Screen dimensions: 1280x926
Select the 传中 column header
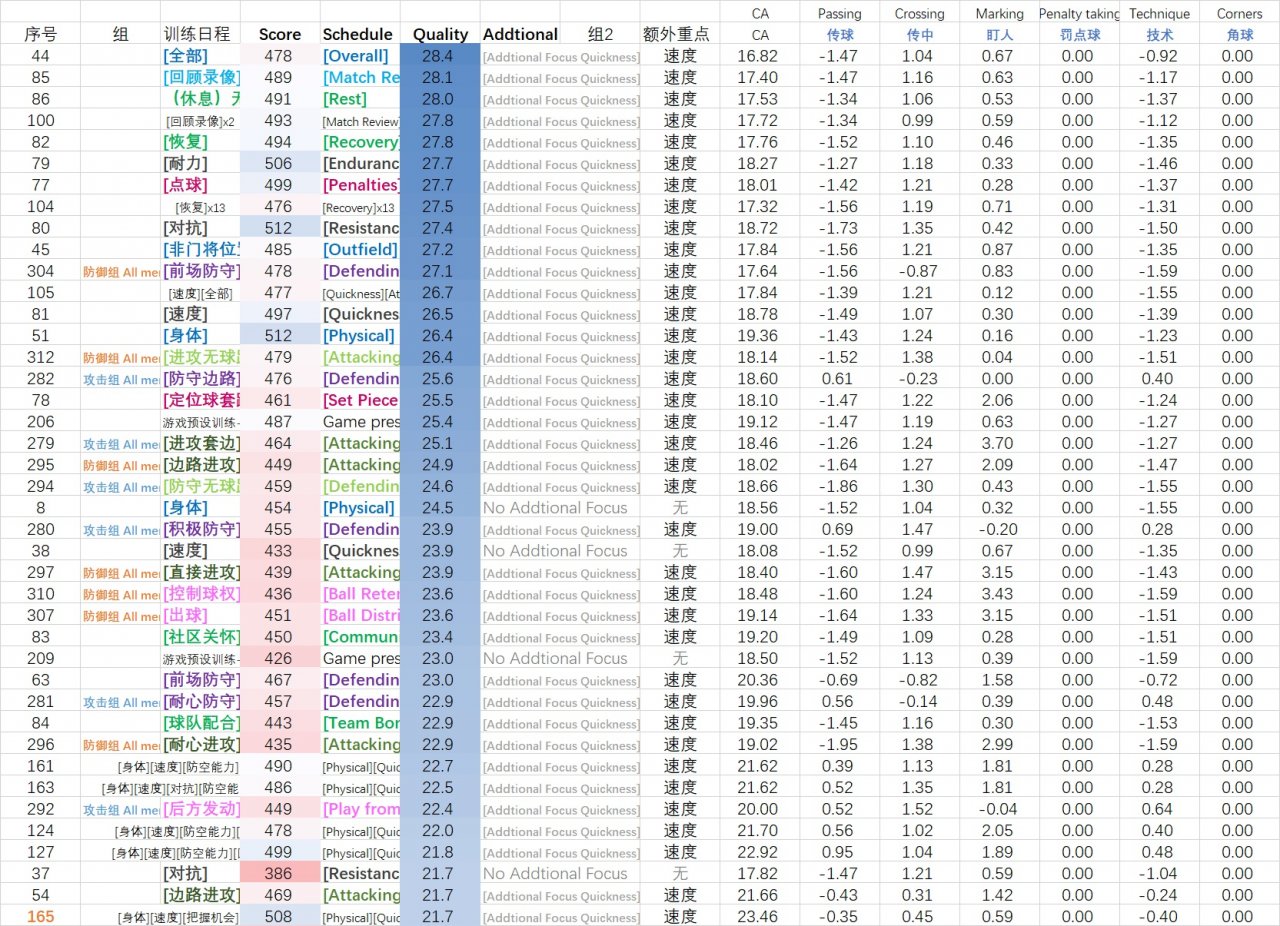(919, 35)
